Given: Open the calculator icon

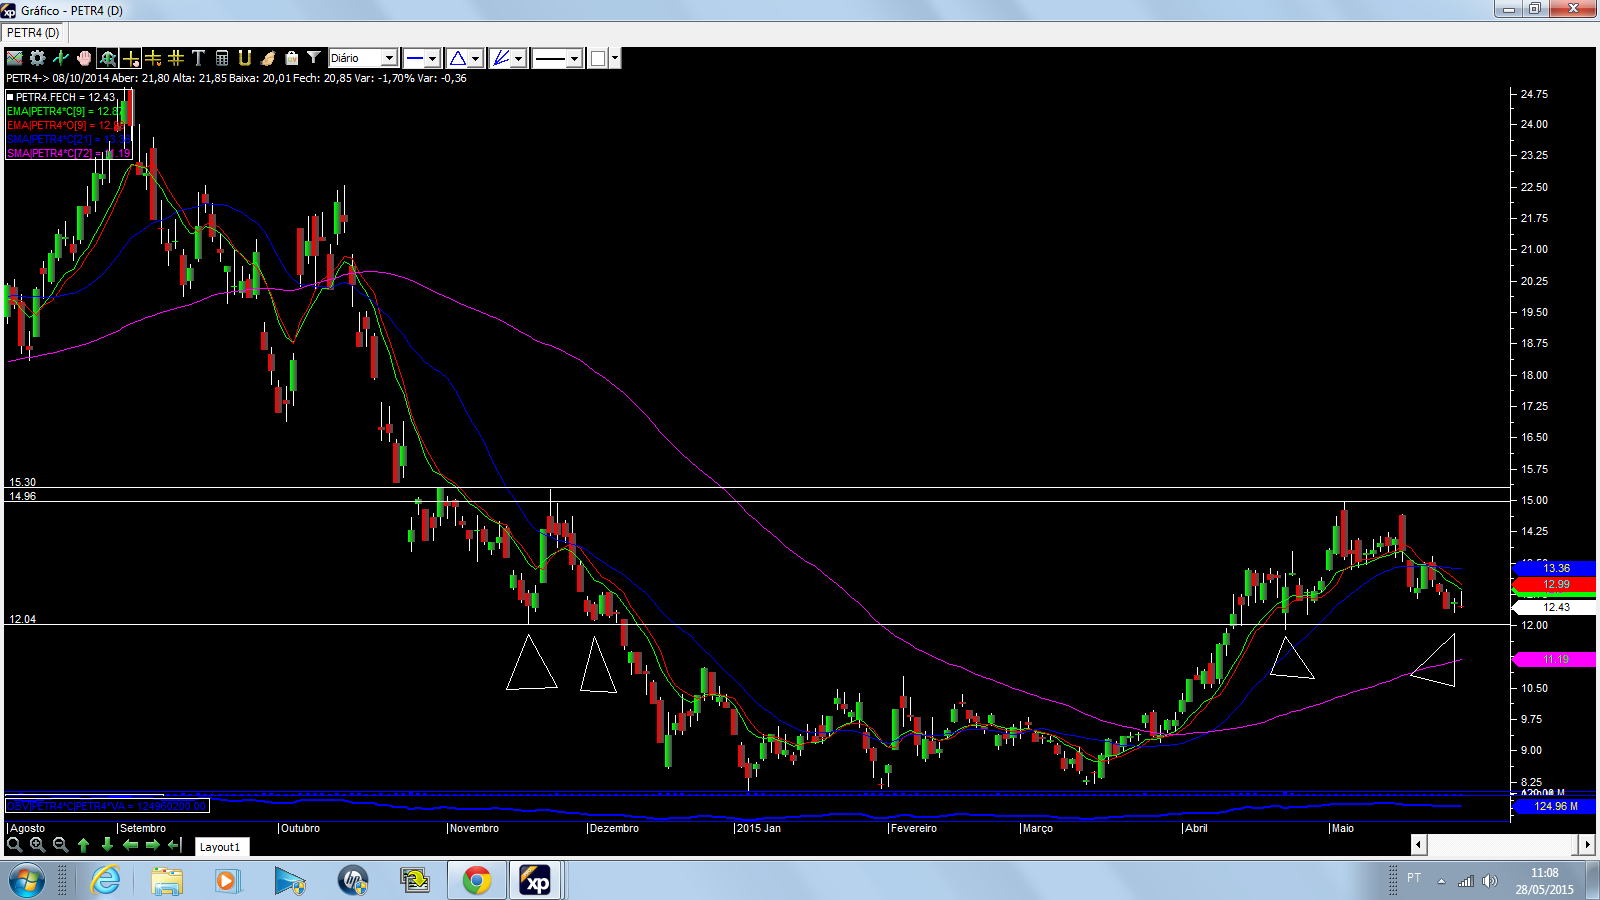Looking at the screenshot, I should tap(222, 58).
